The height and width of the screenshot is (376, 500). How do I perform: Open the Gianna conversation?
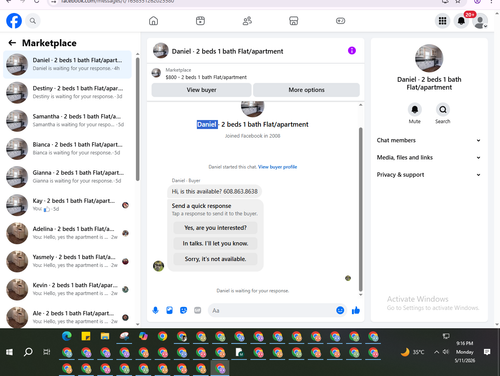(x=67, y=177)
